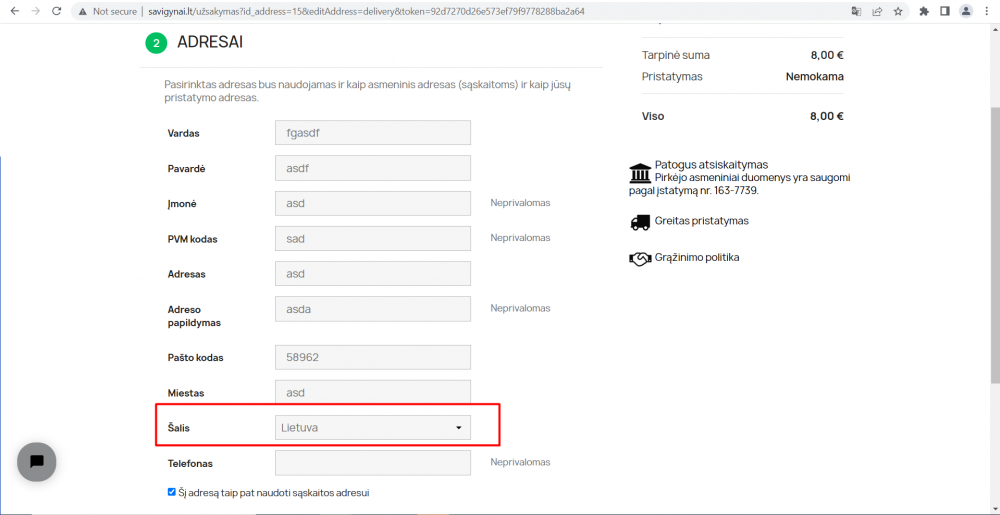This screenshot has width=1000, height=515.
Task: Open the browser extensions puzzle icon
Action: tap(924, 11)
